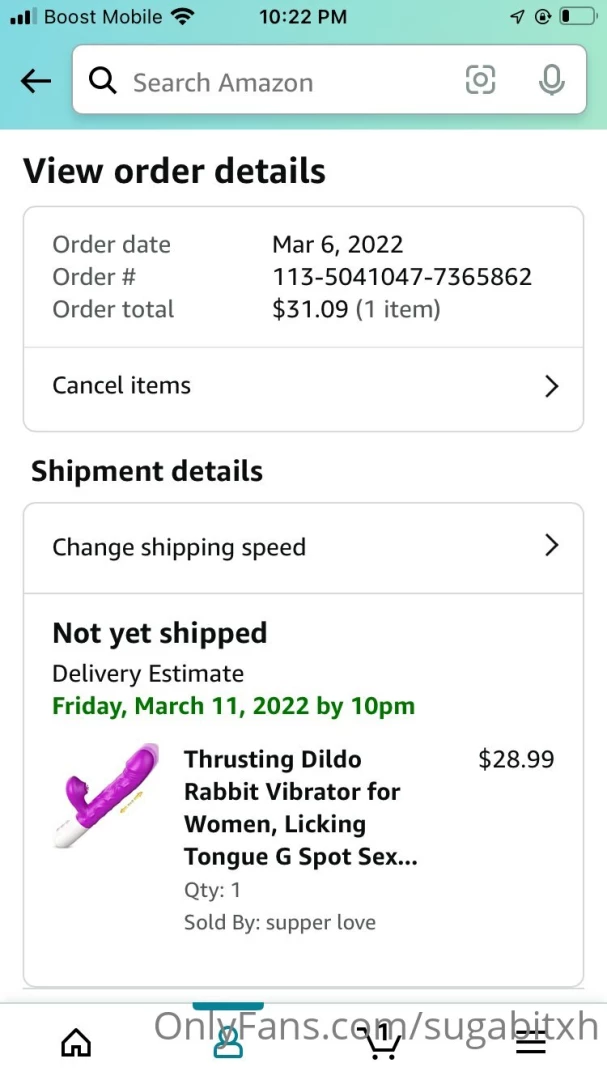The width and height of the screenshot is (607, 1080).
Task: Open the hamburger menu icon
Action: [531, 1043]
